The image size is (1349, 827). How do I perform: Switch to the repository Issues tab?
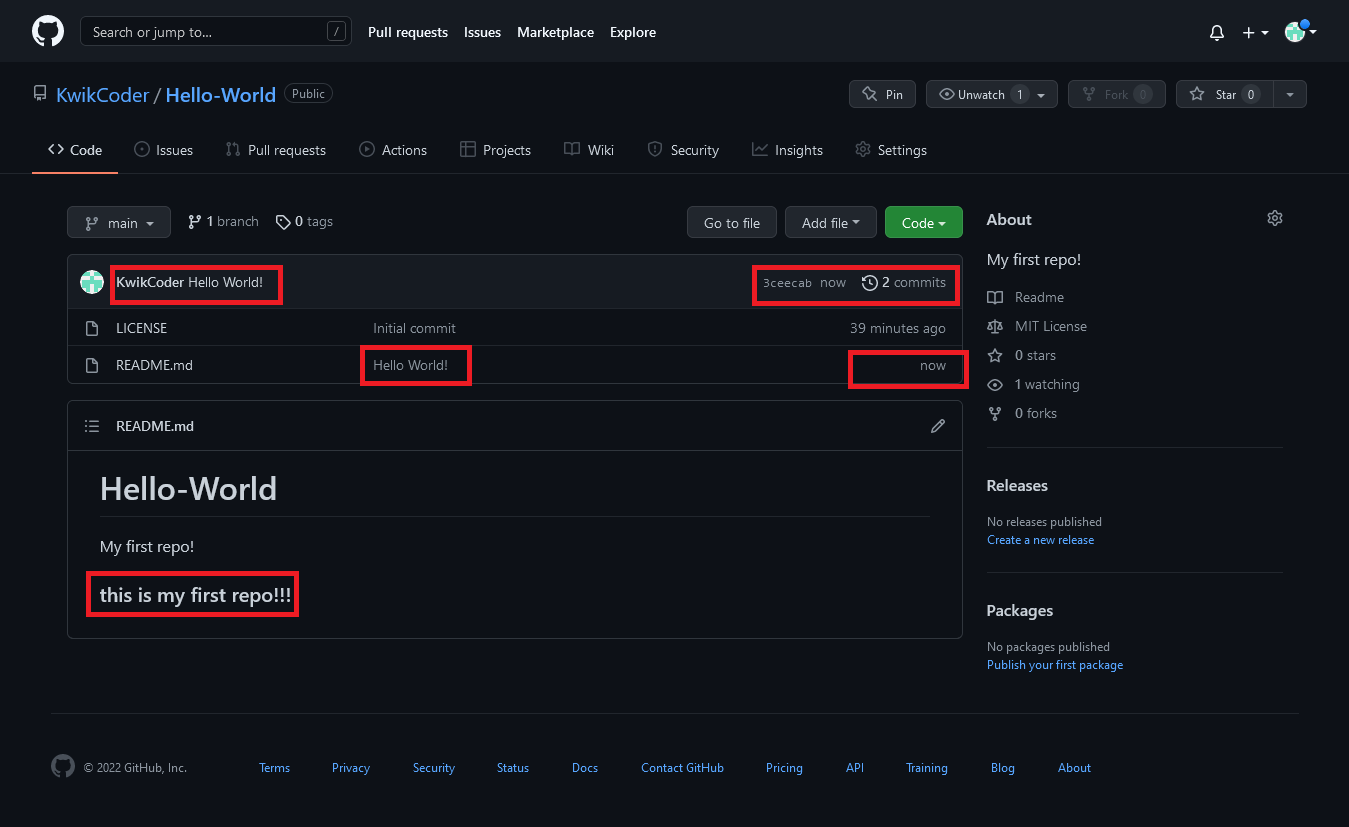coord(164,150)
